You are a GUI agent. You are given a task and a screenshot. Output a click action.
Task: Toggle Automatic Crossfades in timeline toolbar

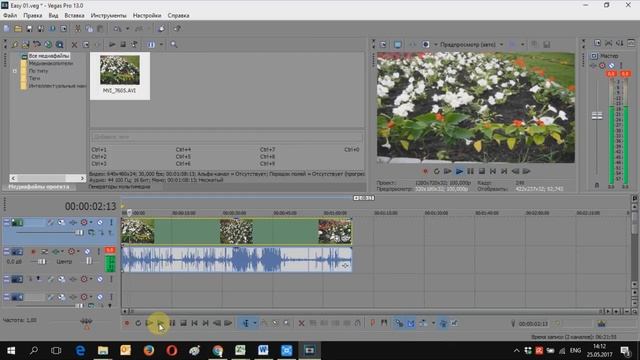point(411,323)
